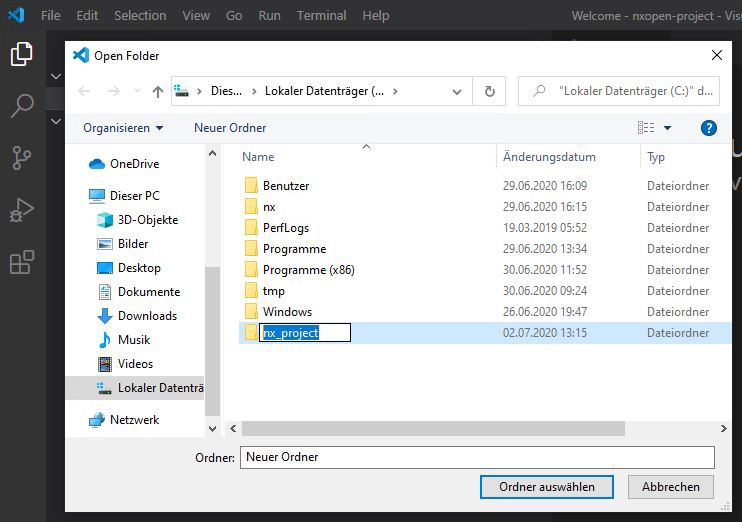Open the Run and Debug view icon

(x=21, y=210)
